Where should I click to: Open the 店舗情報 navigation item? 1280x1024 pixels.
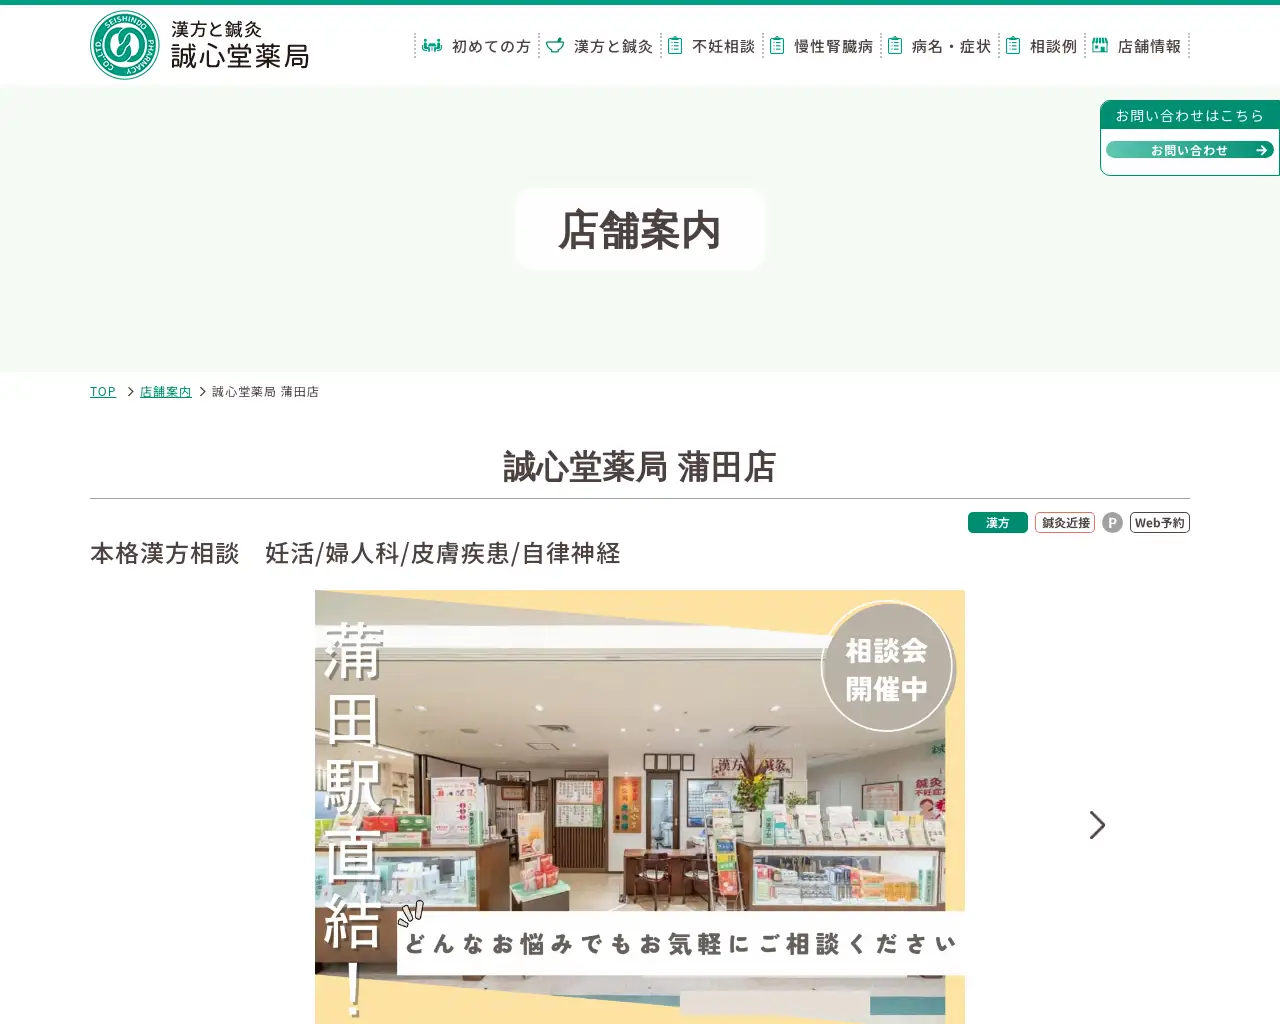coord(1149,45)
